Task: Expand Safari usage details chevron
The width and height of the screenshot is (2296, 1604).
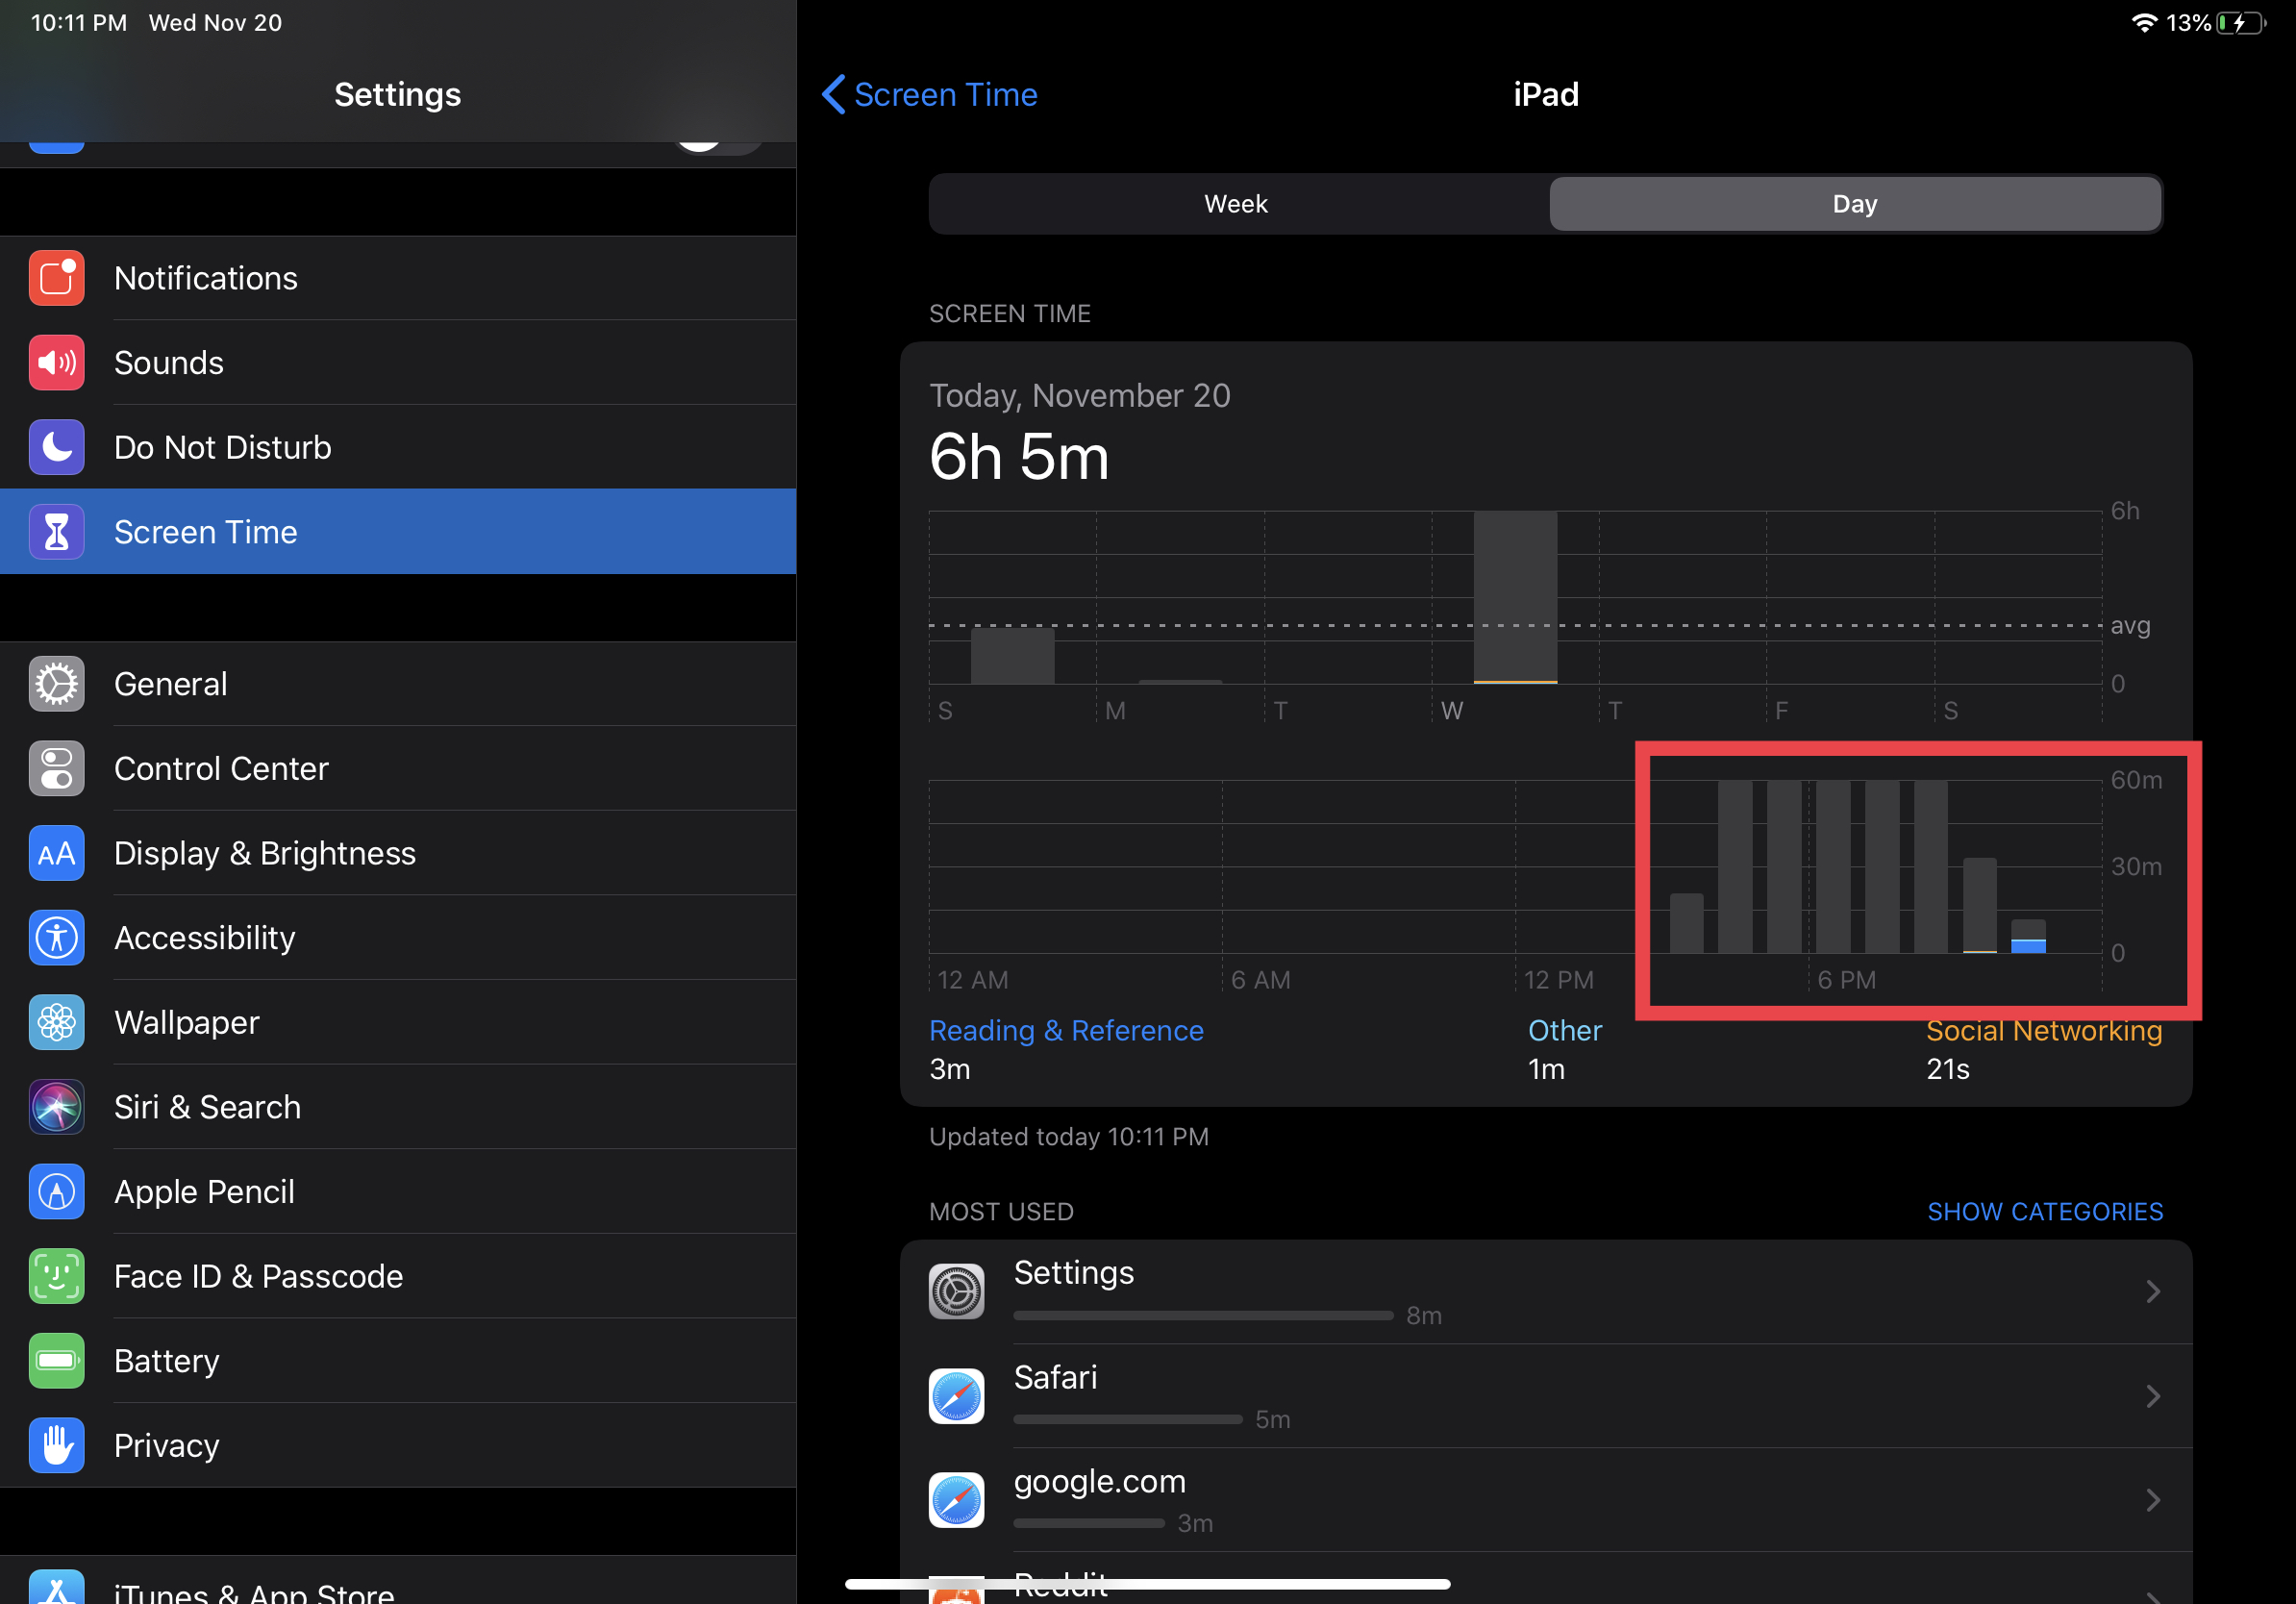Action: point(2153,1396)
